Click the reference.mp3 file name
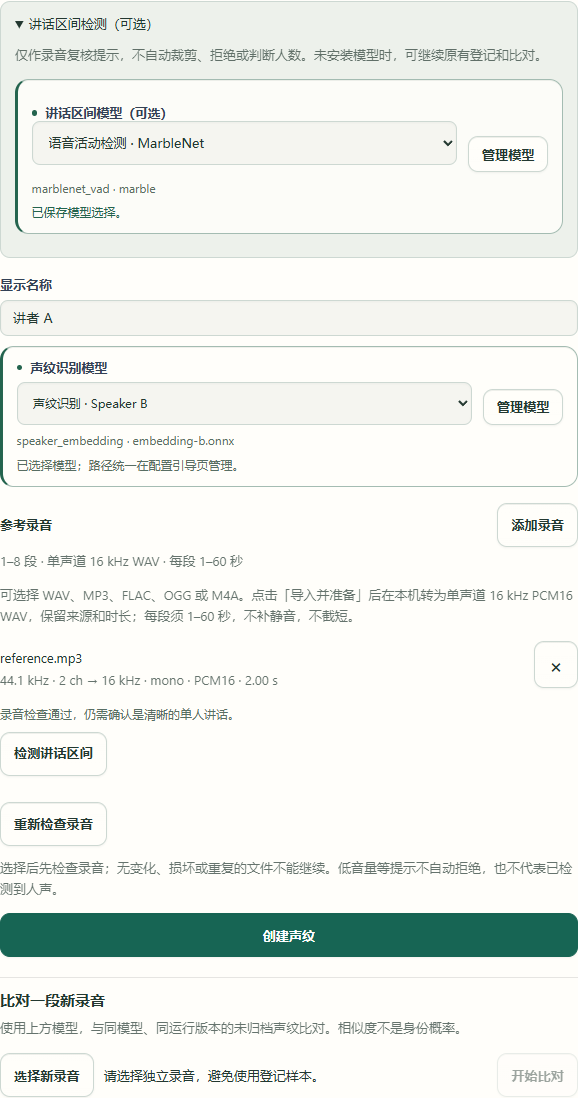The image size is (578, 1098). [41, 658]
